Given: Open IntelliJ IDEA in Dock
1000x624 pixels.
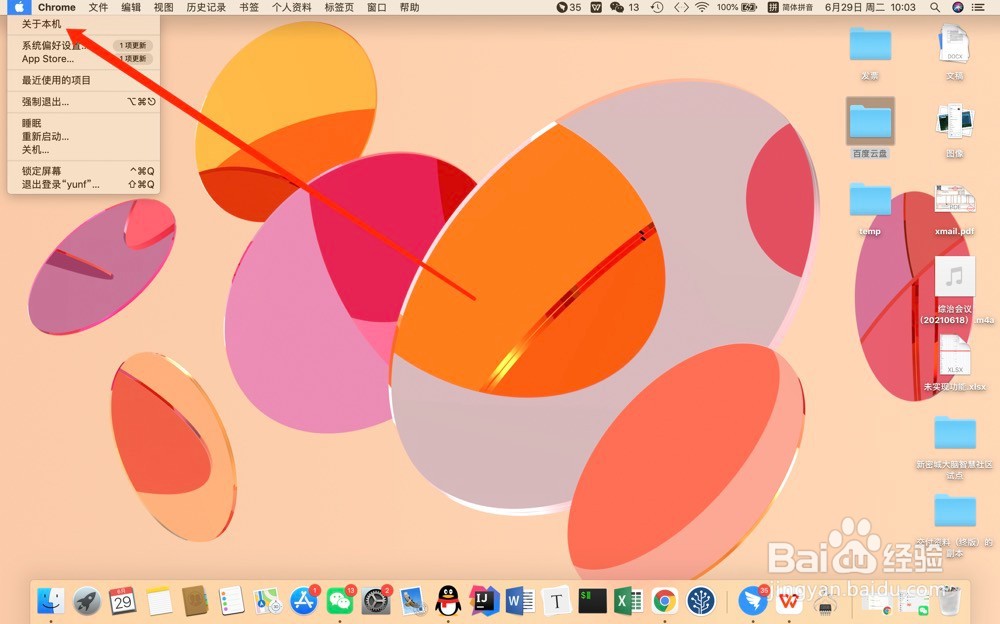Looking at the screenshot, I should [485, 600].
